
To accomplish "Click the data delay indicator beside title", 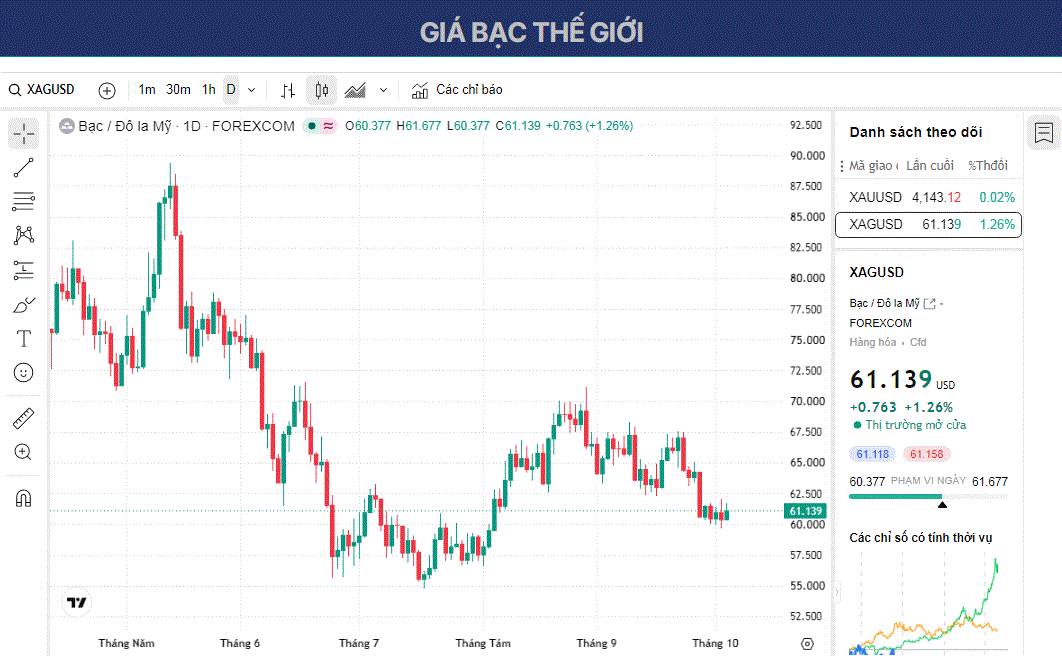I will click(328, 126).
